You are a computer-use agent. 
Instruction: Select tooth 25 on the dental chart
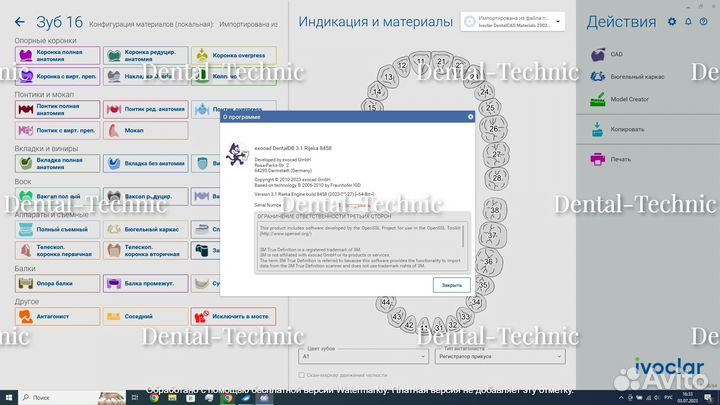coord(490,108)
